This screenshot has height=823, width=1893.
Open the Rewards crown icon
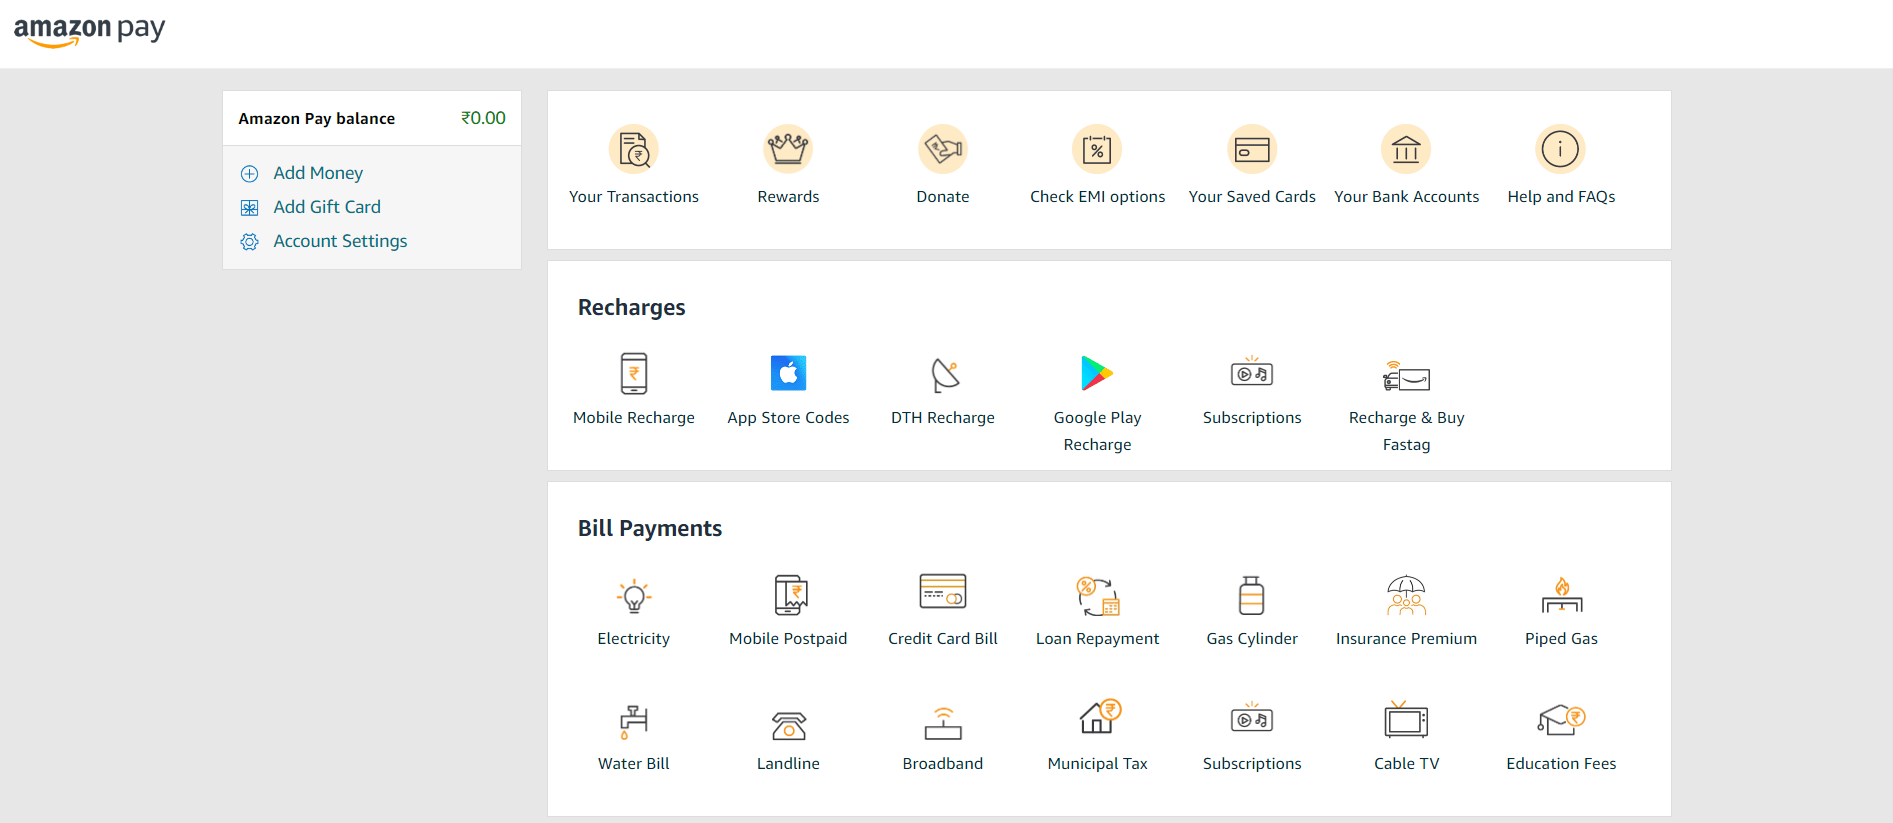(x=788, y=149)
